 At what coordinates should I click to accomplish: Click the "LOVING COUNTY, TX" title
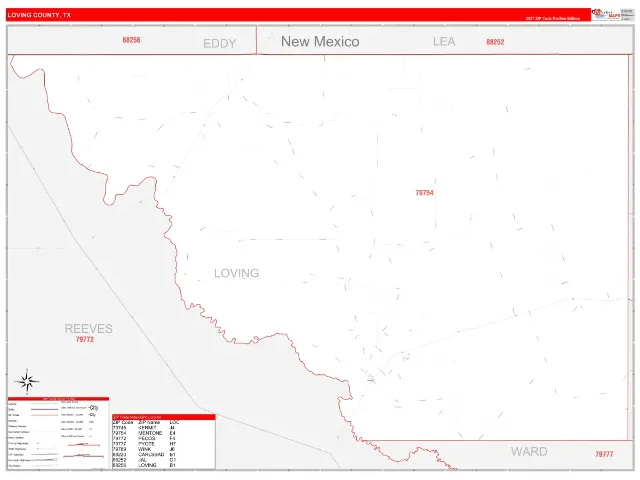(39, 15)
